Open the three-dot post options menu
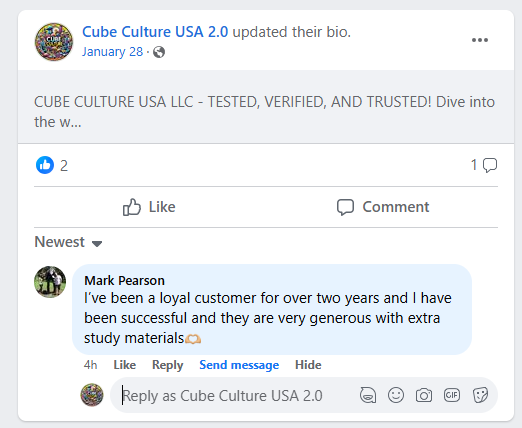 [x=480, y=40]
